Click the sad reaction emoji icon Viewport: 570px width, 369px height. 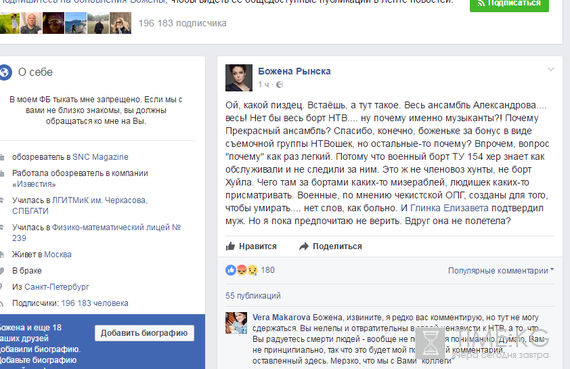click(253, 270)
